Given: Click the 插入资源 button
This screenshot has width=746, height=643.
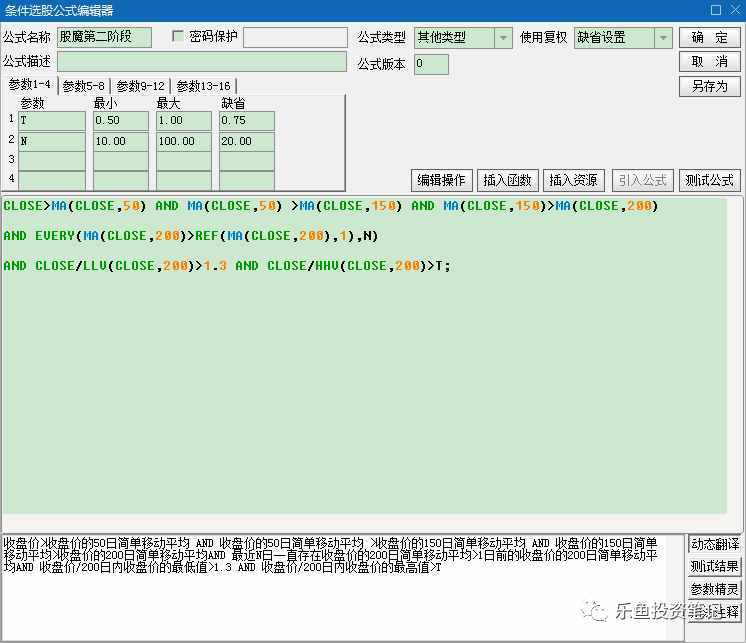Looking at the screenshot, I should pyautogui.click(x=573, y=180).
